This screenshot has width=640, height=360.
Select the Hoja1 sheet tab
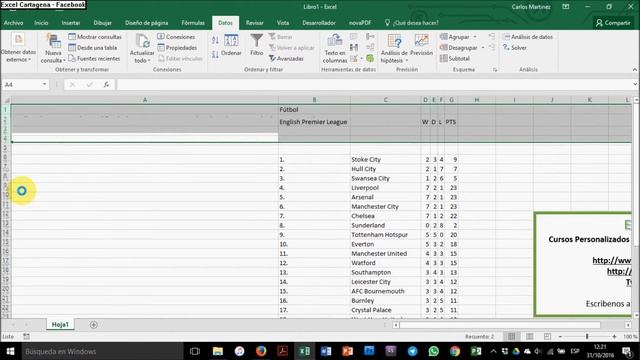tap(60, 324)
